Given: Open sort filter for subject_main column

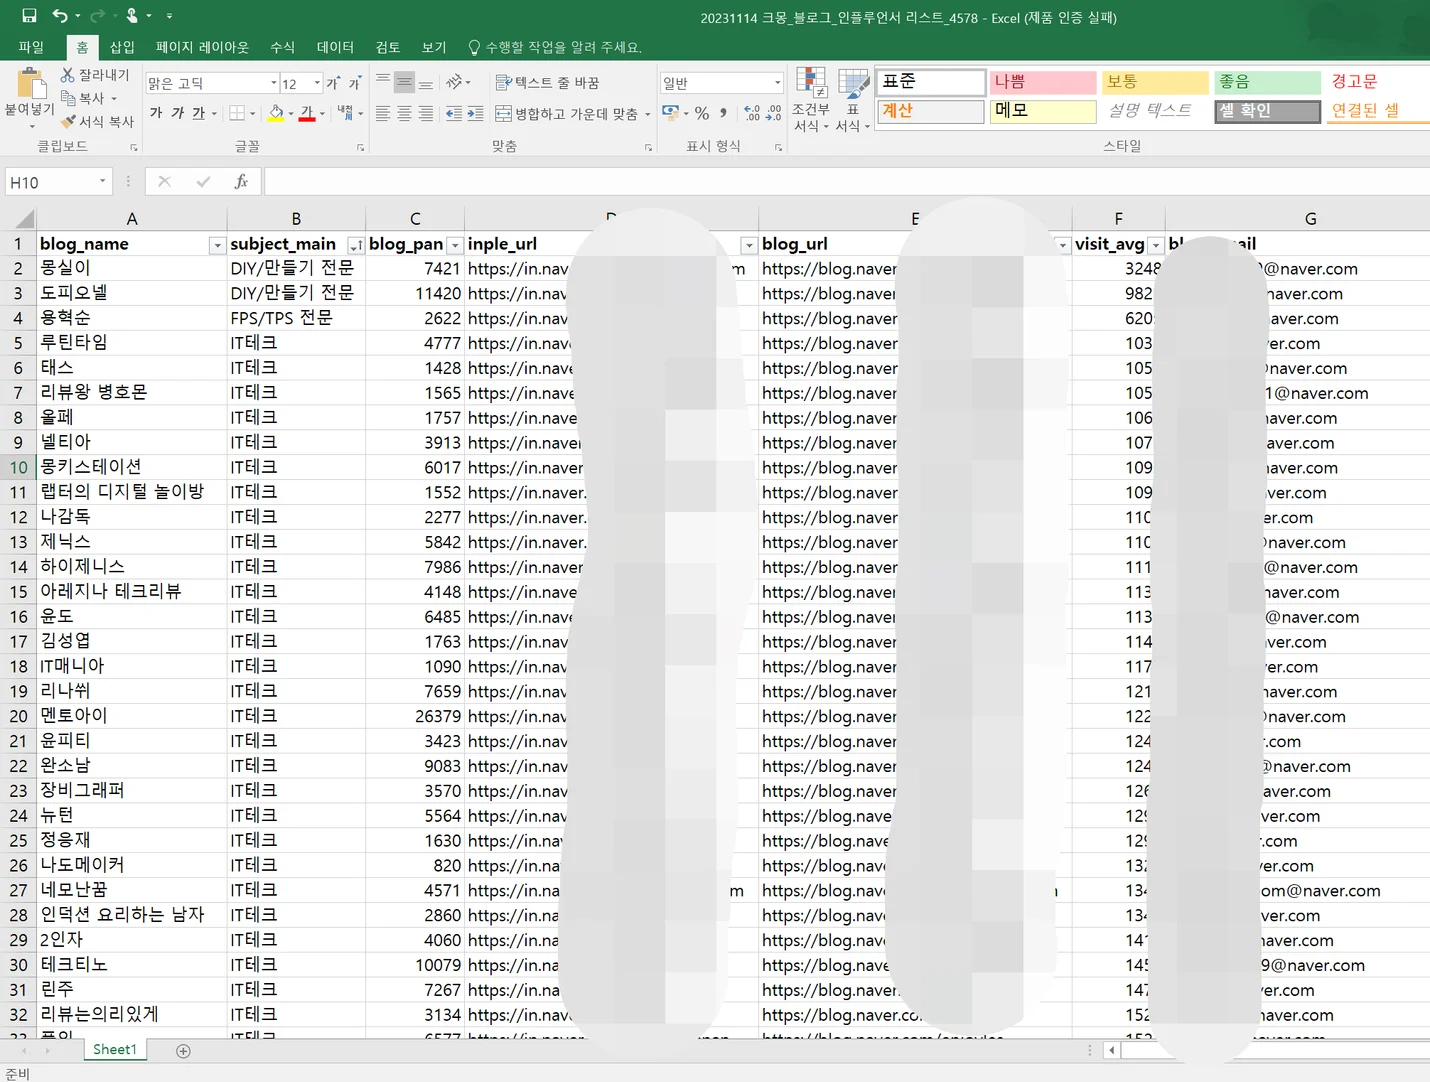Looking at the screenshot, I should (355, 245).
